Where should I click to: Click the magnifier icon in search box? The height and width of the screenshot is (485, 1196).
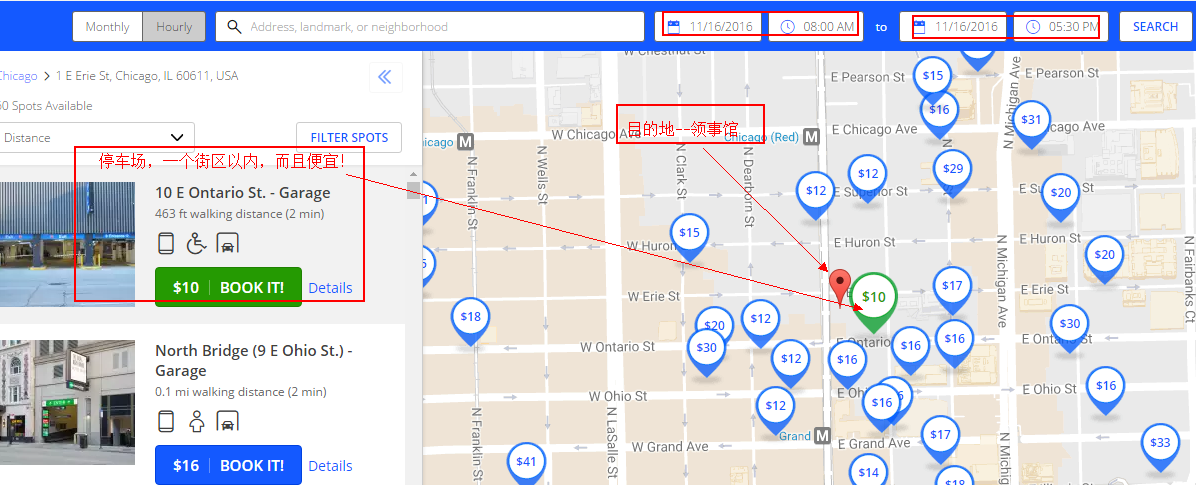(235, 27)
